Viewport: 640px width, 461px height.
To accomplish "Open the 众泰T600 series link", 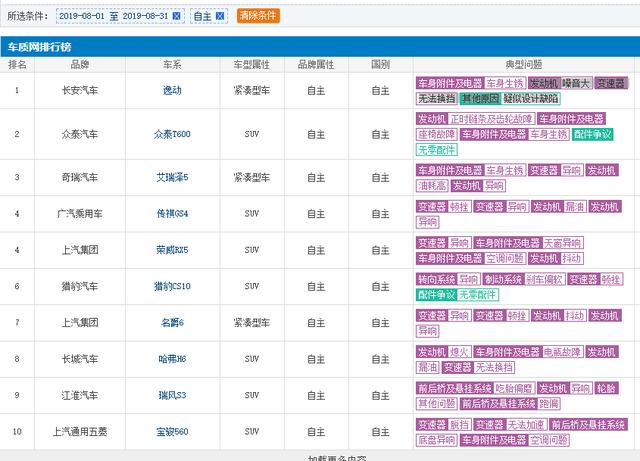I will pos(172,134).
